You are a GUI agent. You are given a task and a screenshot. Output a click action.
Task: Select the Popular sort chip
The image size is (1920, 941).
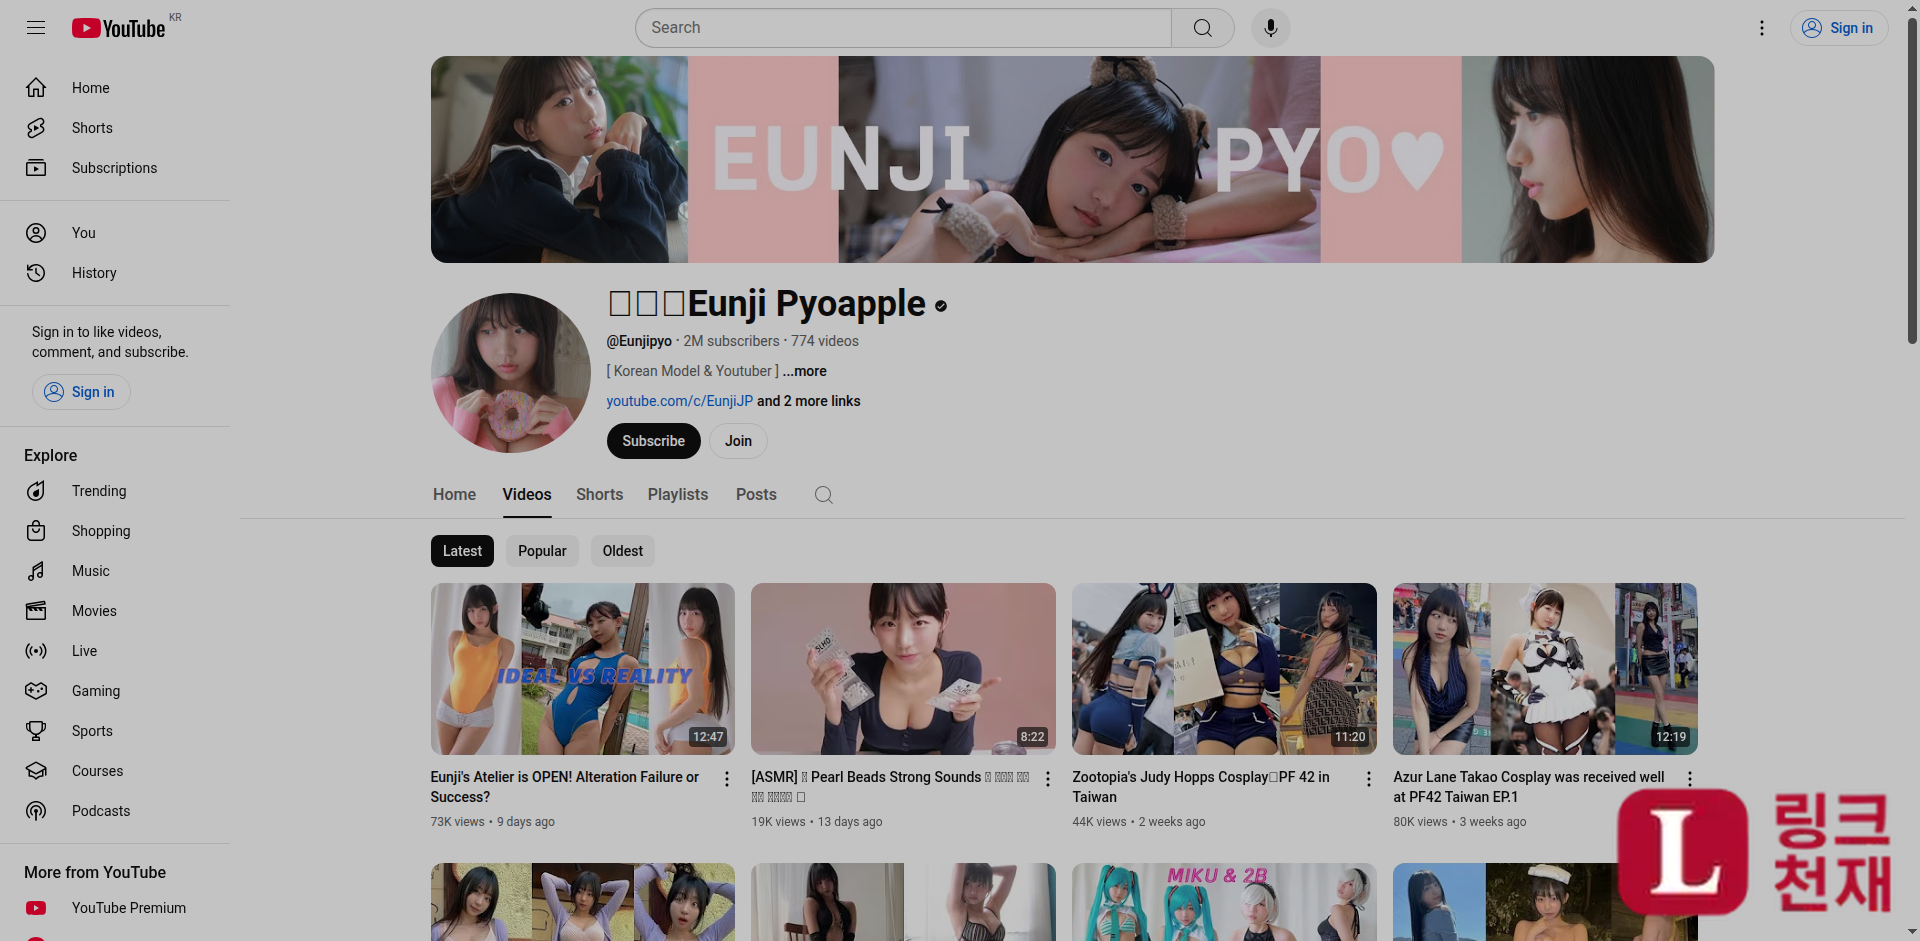(542, 551)
